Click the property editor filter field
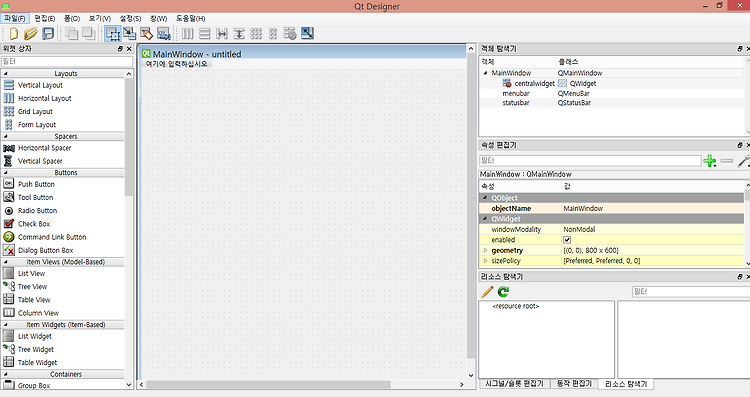This screenshot has height=397, width=750. click(x=590, y=161)
